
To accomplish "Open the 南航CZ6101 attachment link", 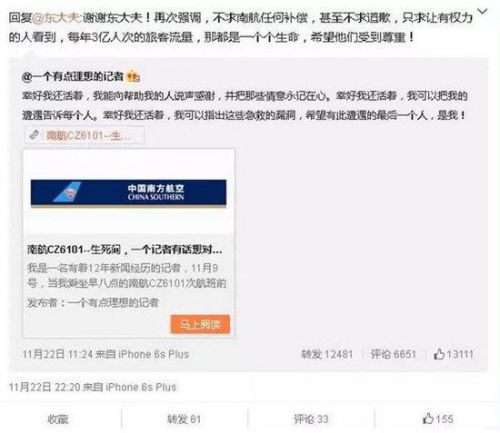I will pyautogui.click(x=88, y=136).
